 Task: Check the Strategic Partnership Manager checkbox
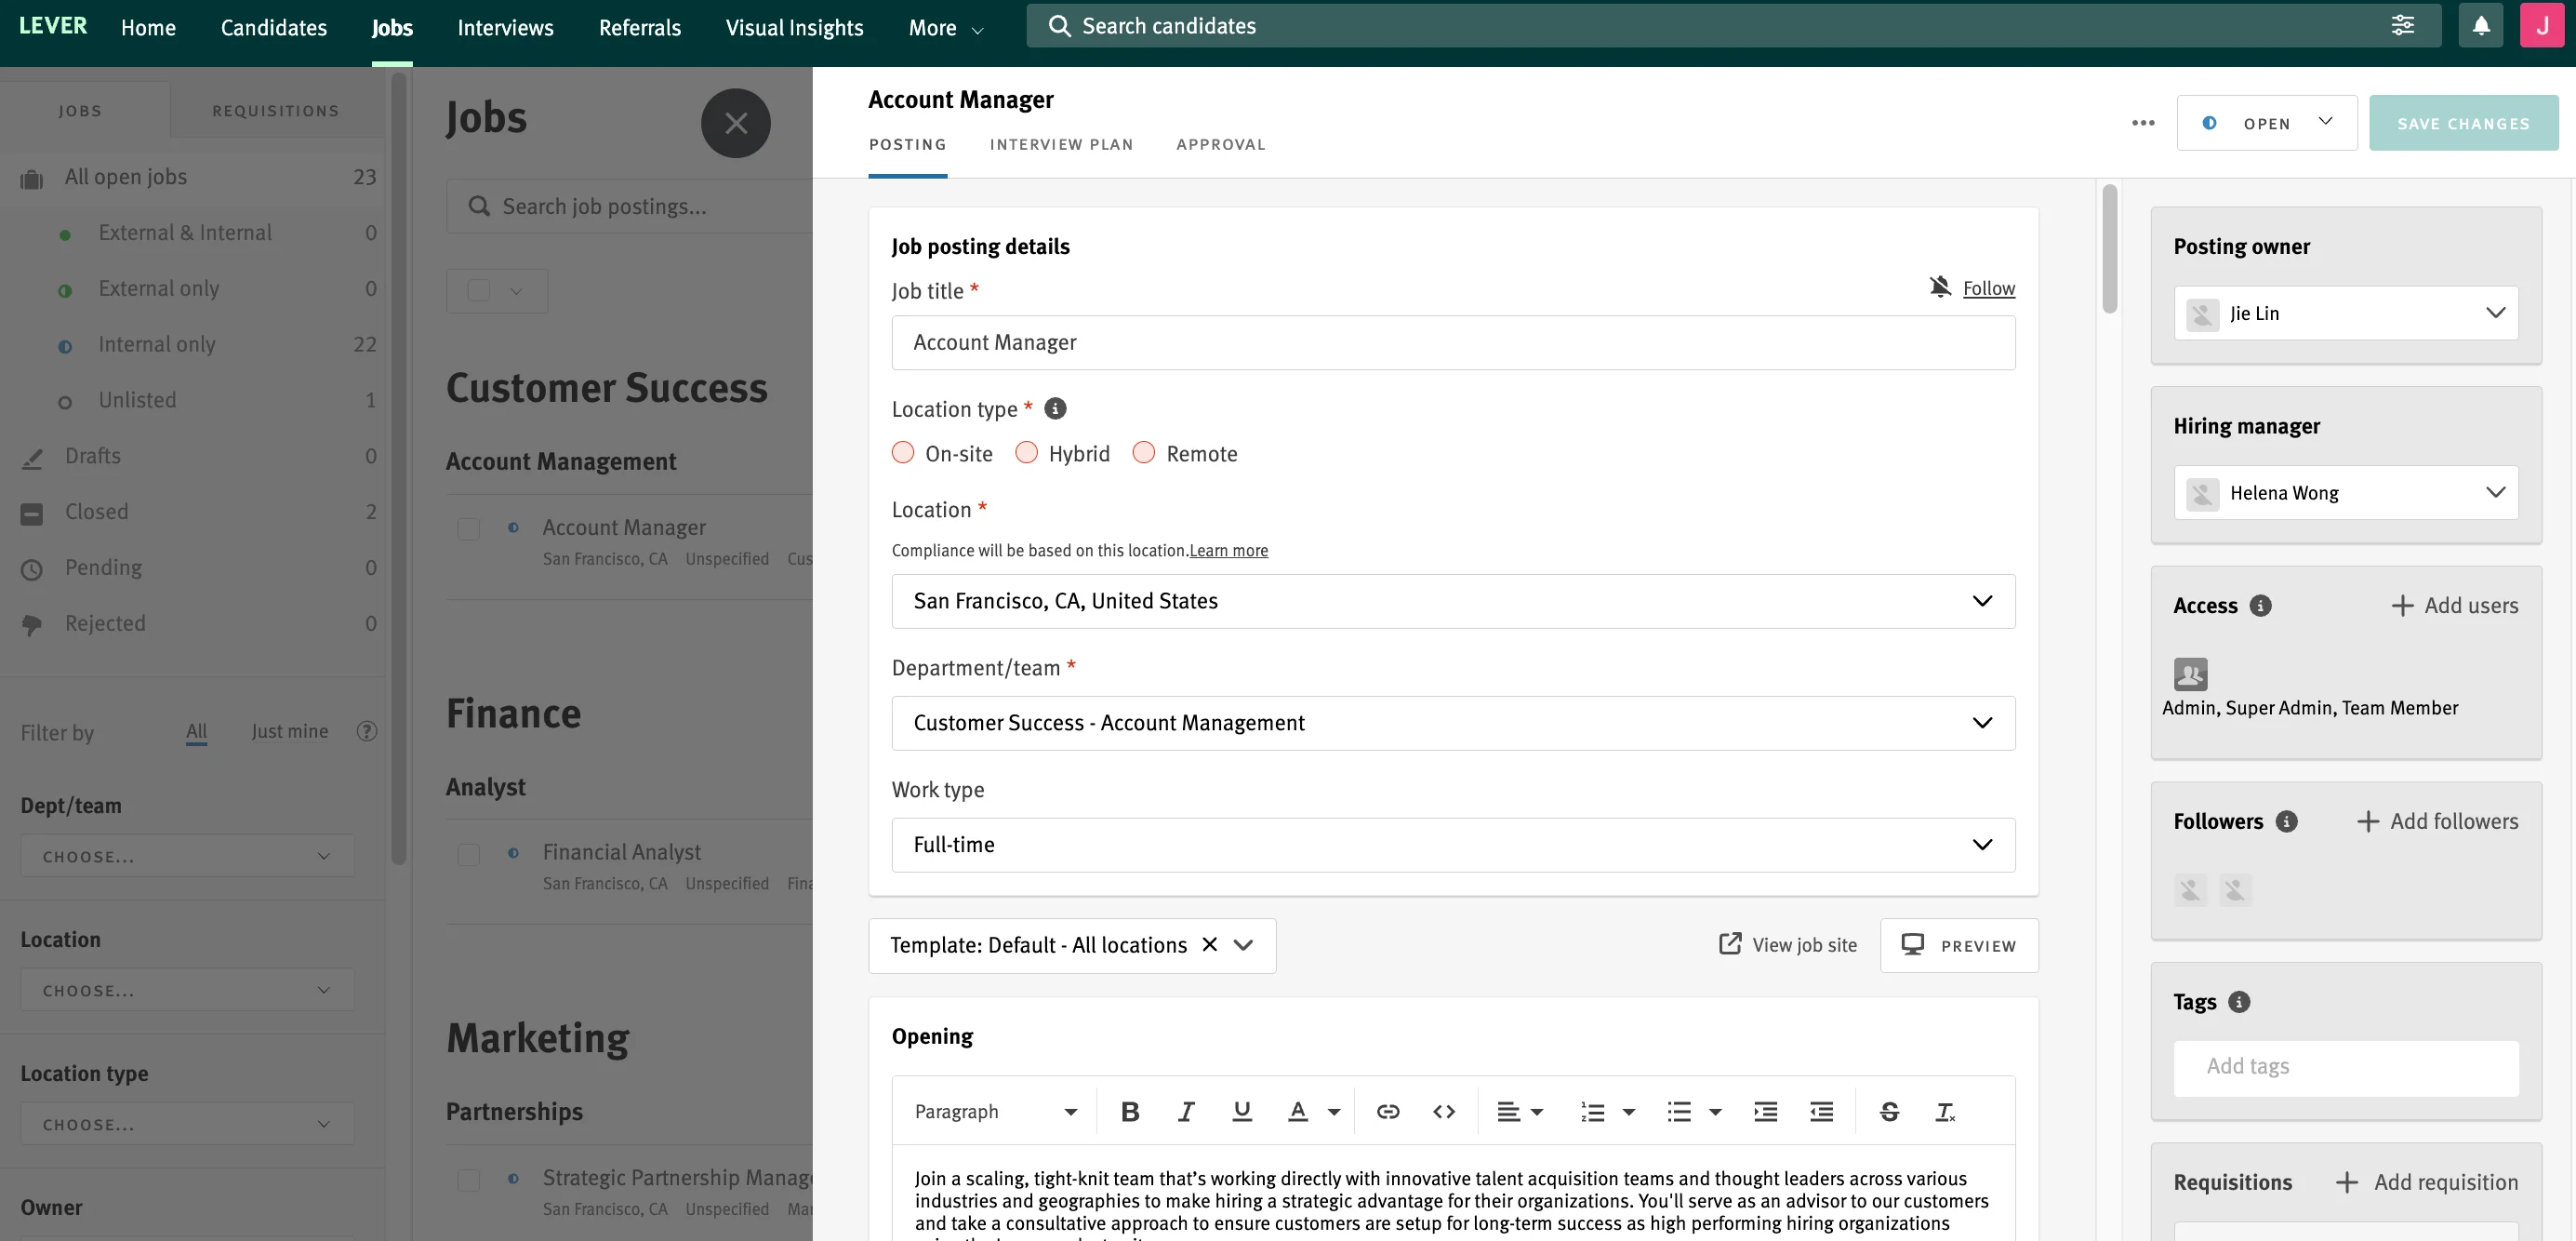pyautogui.click(x=468, y=1181)
